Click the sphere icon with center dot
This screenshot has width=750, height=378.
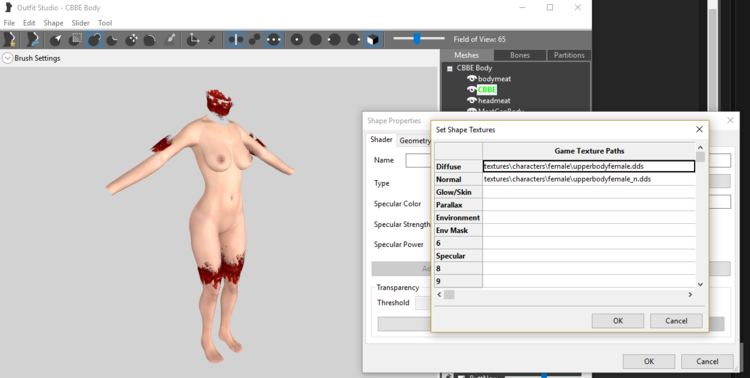[x=297, y=40]
